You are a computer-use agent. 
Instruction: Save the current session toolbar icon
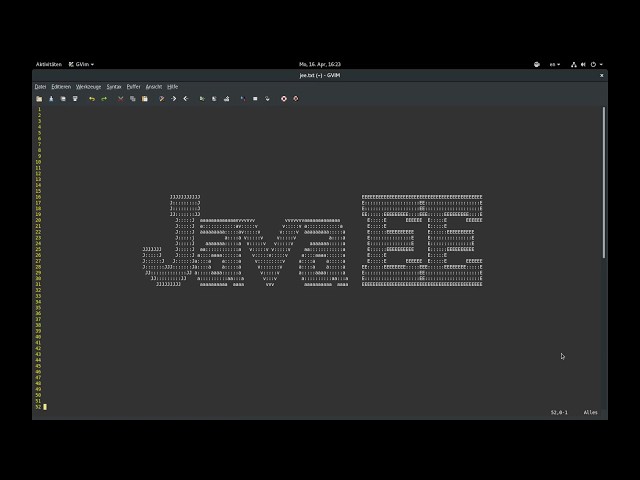click(214, 99)
